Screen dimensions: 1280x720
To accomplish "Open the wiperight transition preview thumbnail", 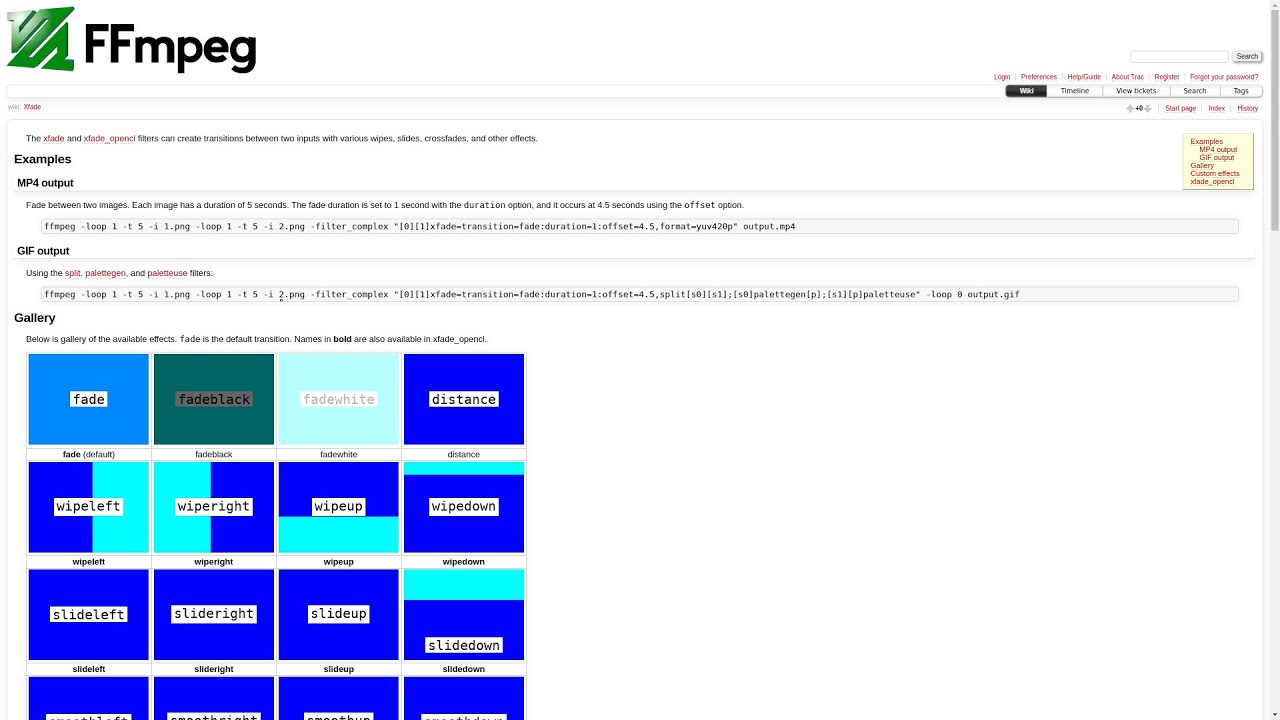I will click(214, 507).
